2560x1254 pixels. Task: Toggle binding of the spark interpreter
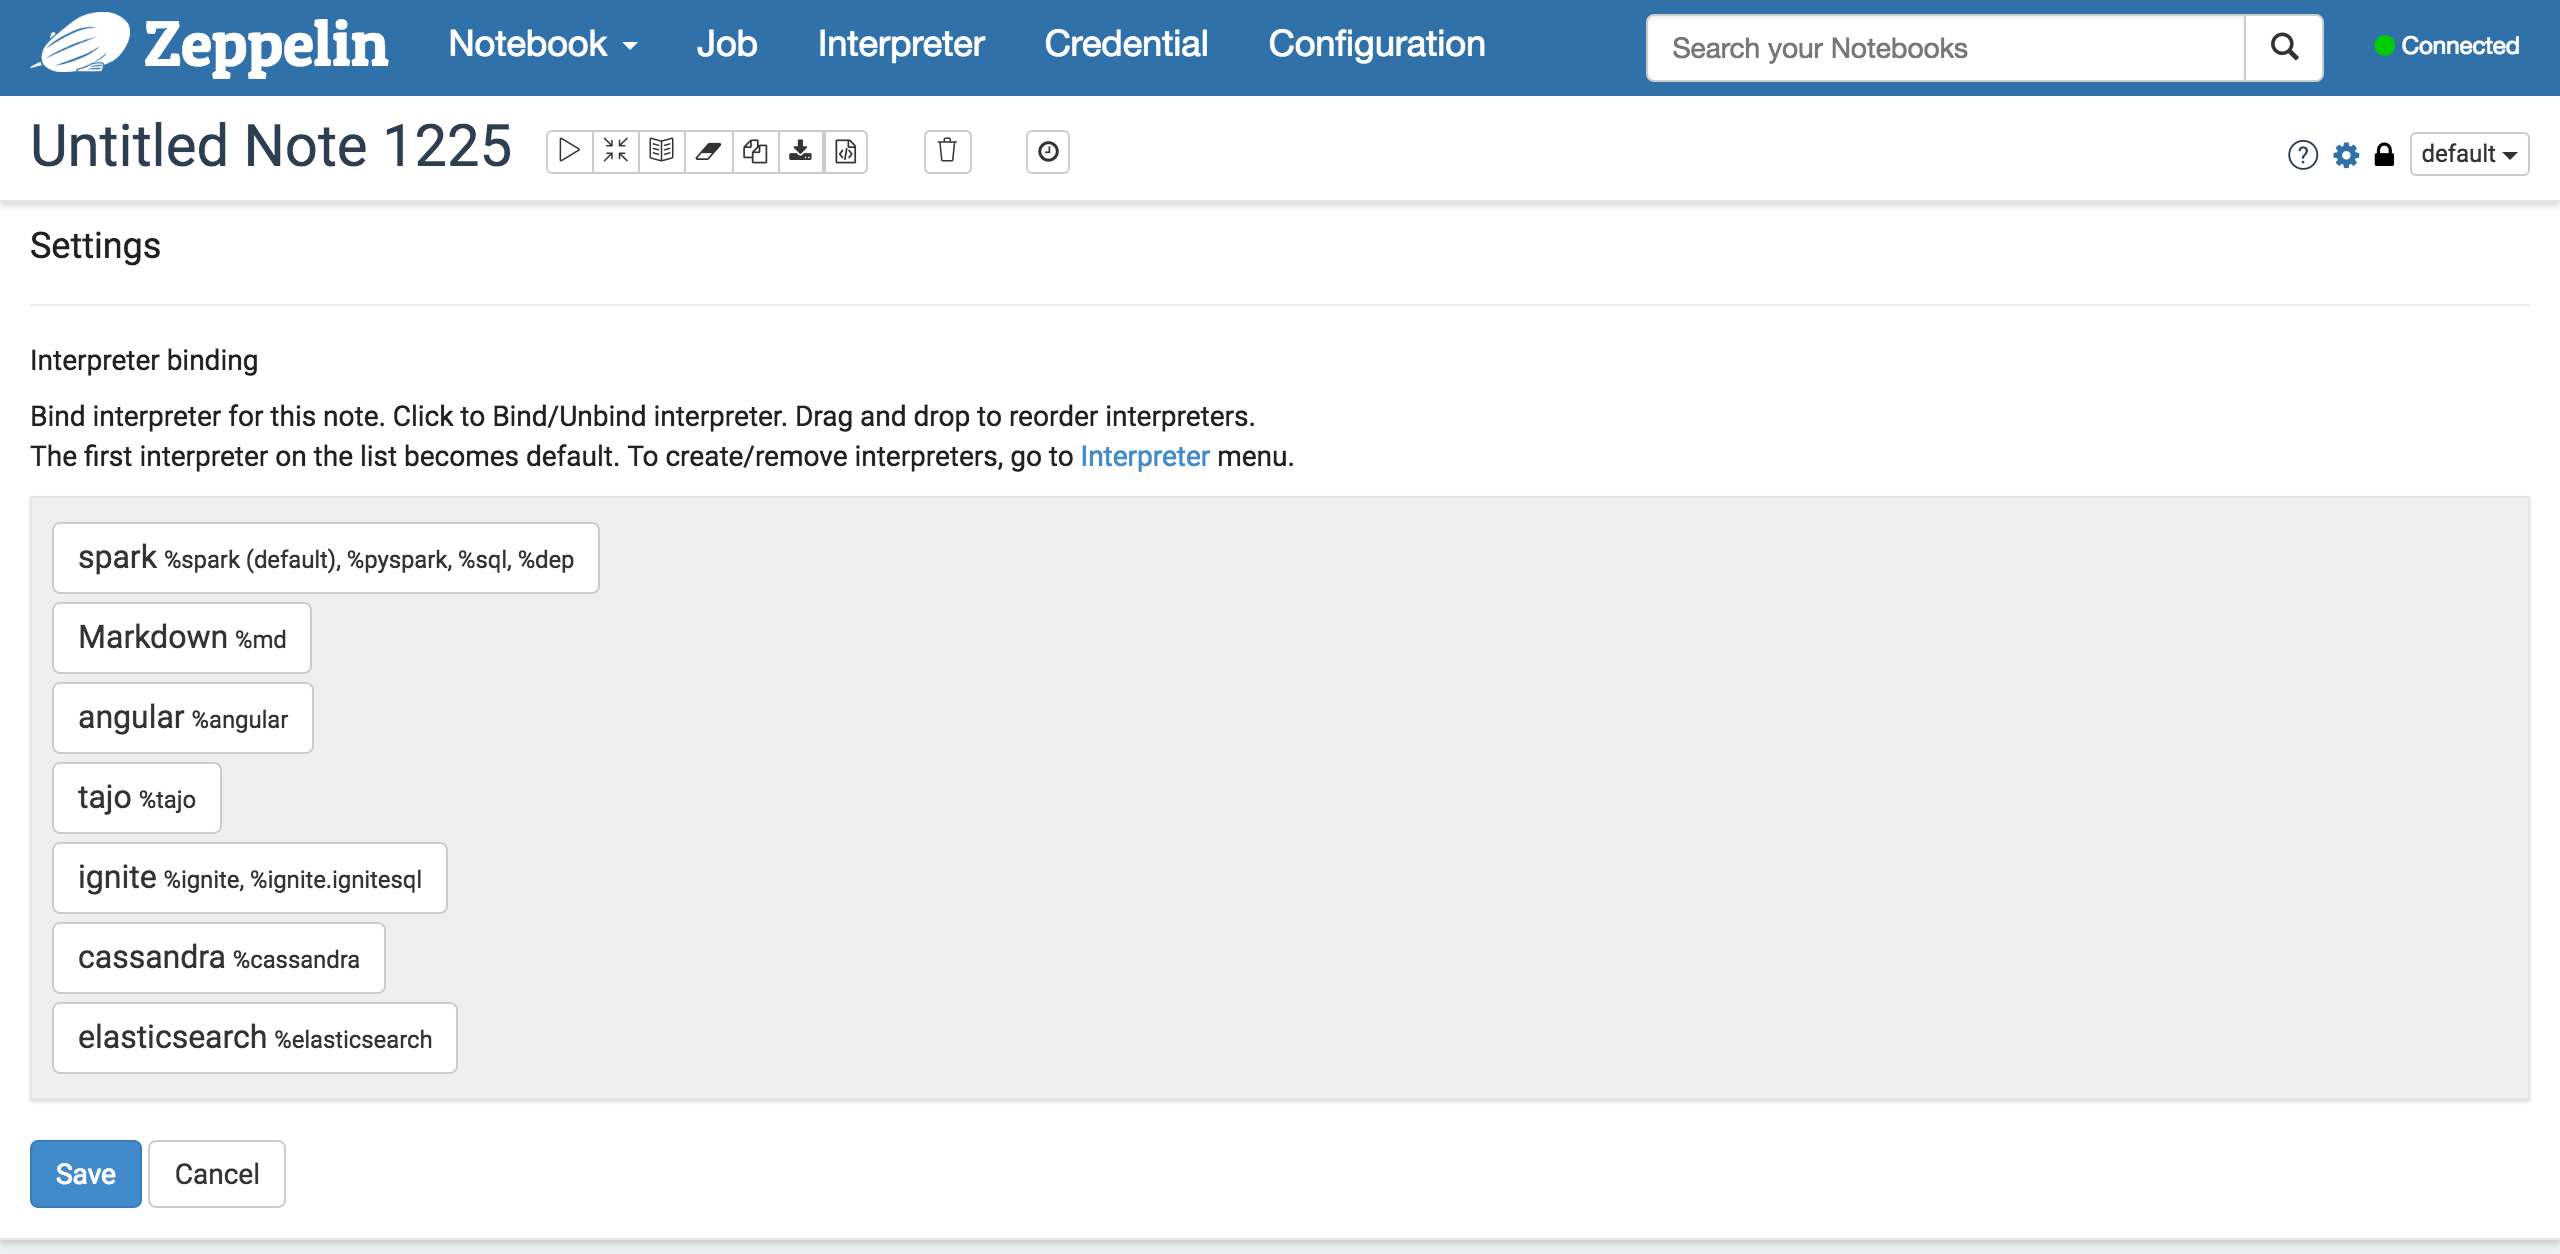pos(325,558)
